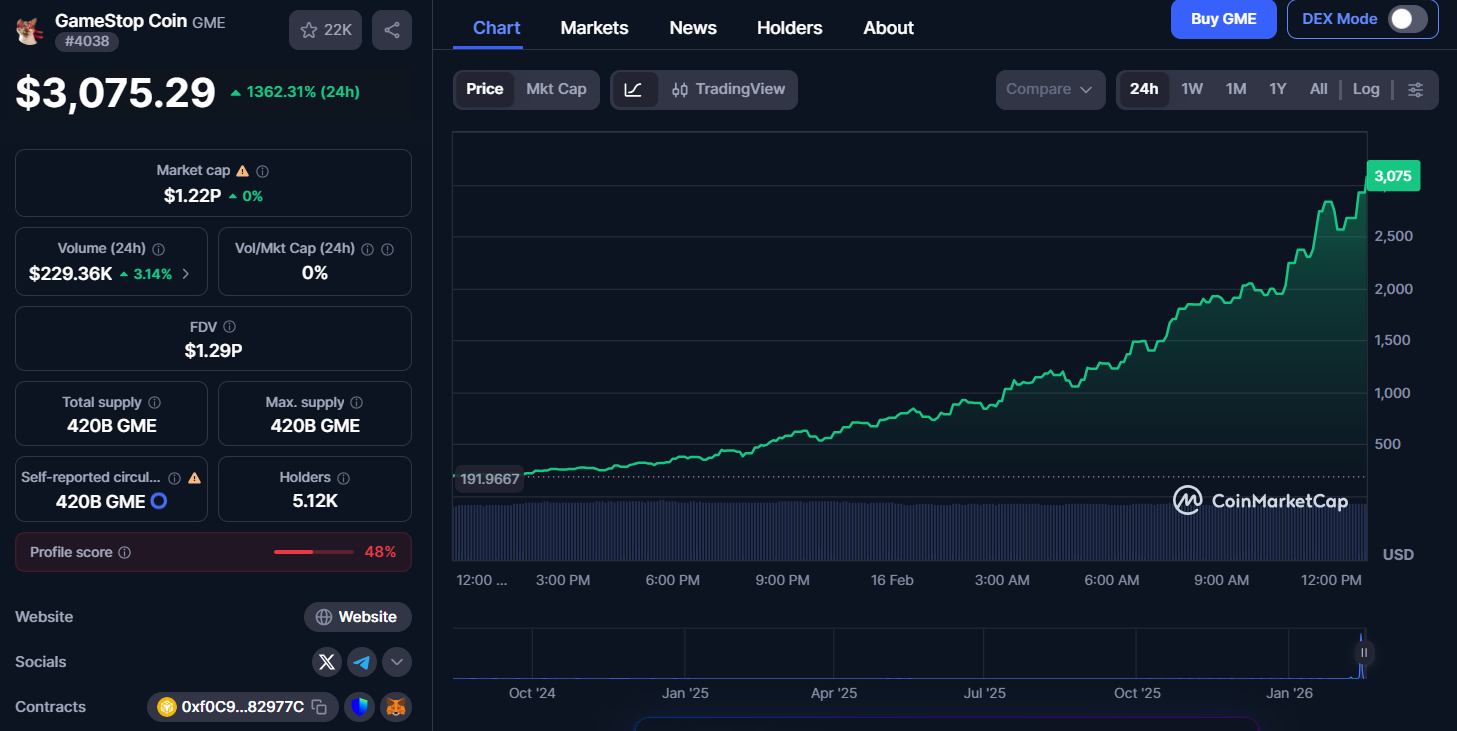This screenshot has width=1457, height=731.
Task: Open the About tab
Action: tap(889, 28)
